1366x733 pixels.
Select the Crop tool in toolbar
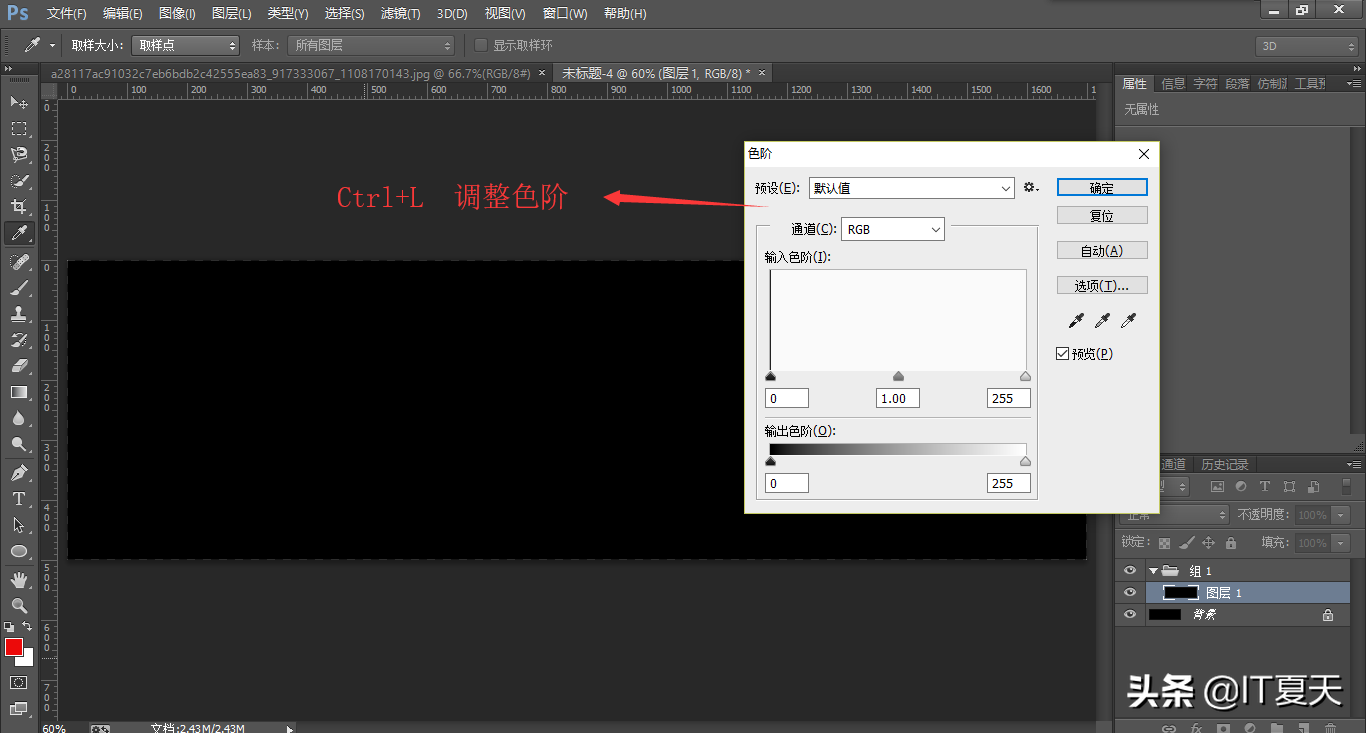[x=19, y=207]
